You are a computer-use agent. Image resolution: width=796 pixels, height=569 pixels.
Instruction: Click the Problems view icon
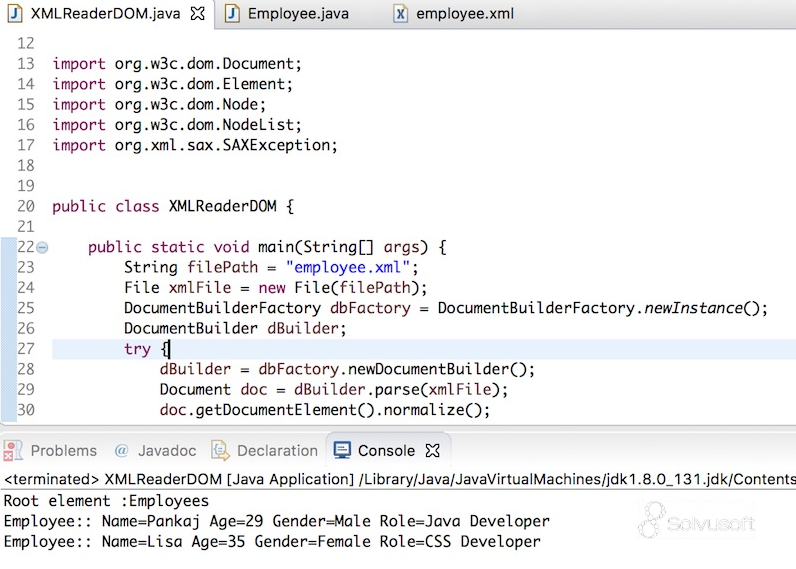13,450
